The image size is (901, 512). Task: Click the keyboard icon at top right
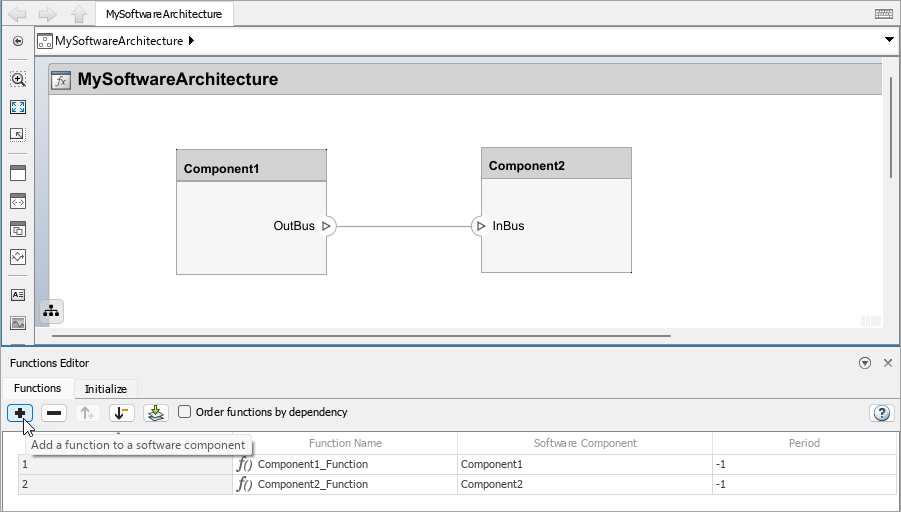(x=883, y=14)
